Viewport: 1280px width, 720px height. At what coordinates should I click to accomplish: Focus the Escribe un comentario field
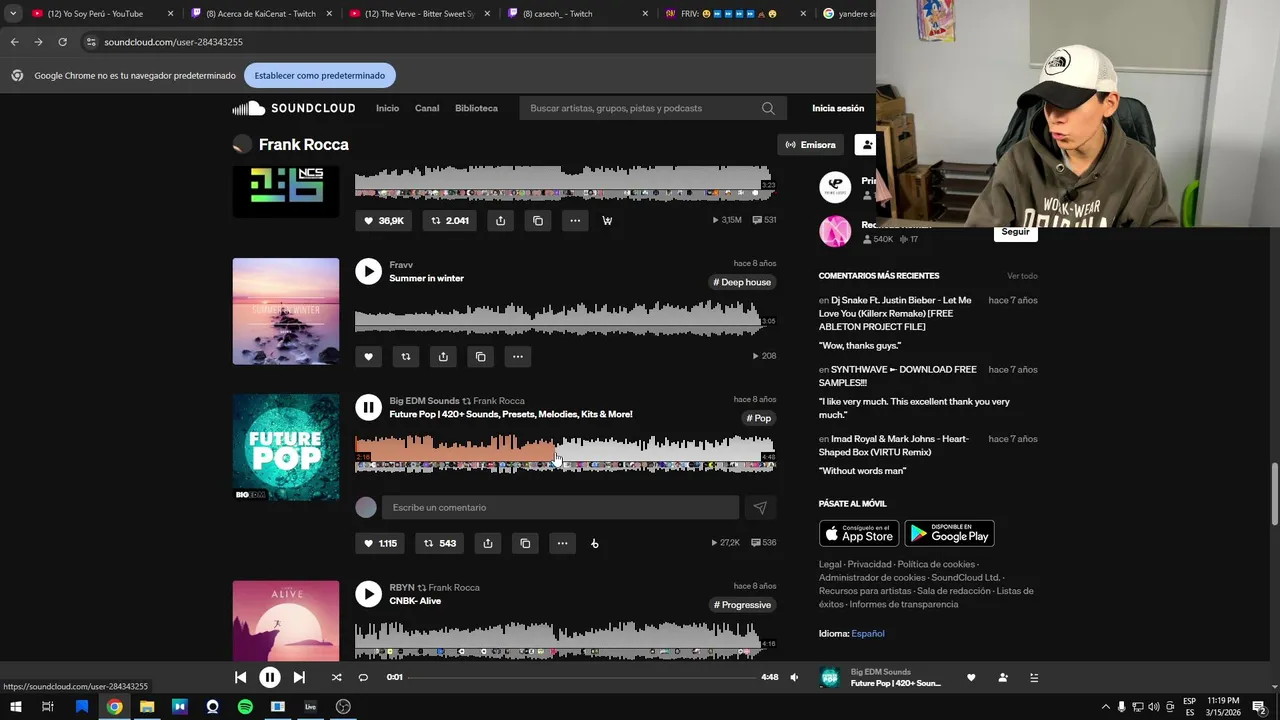coord(560,507)
